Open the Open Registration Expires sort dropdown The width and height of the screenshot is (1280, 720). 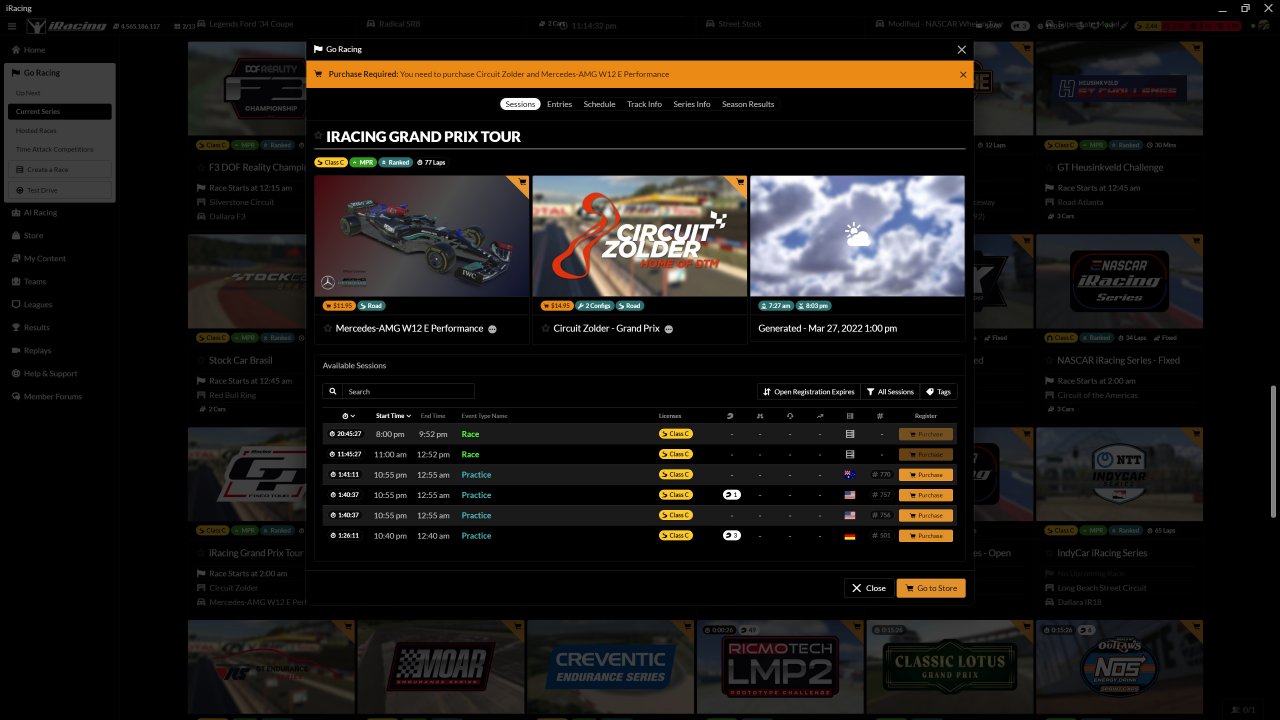point(808,391)
